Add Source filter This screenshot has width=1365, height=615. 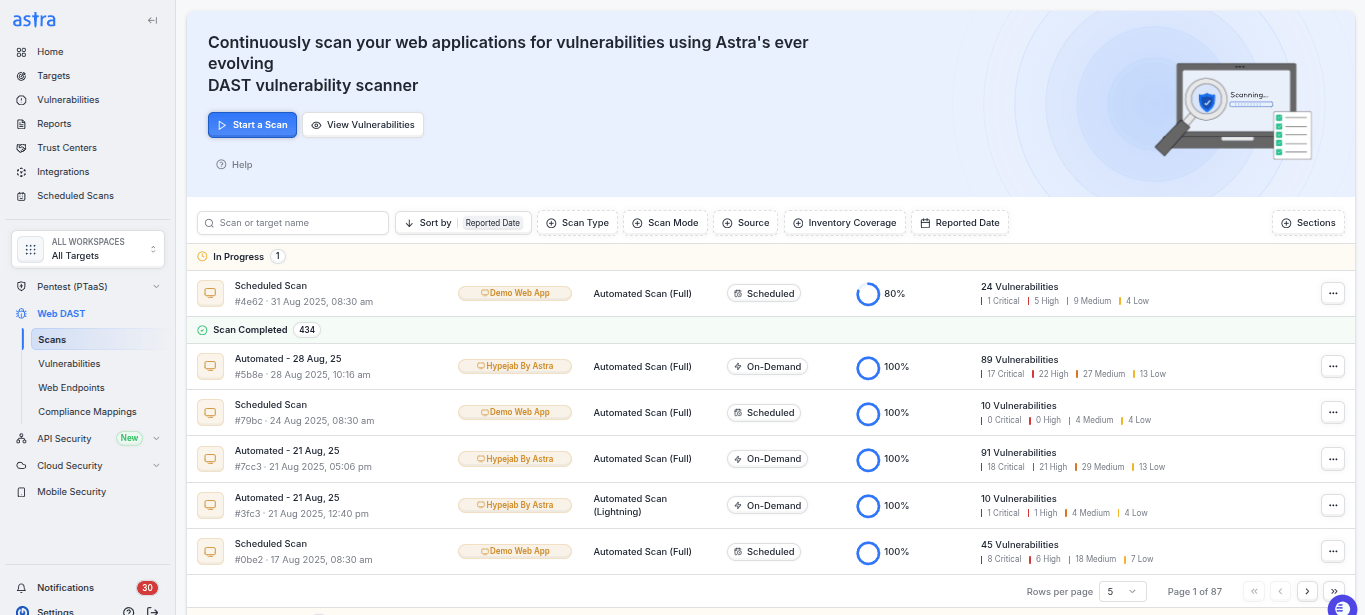pos(745,223)
